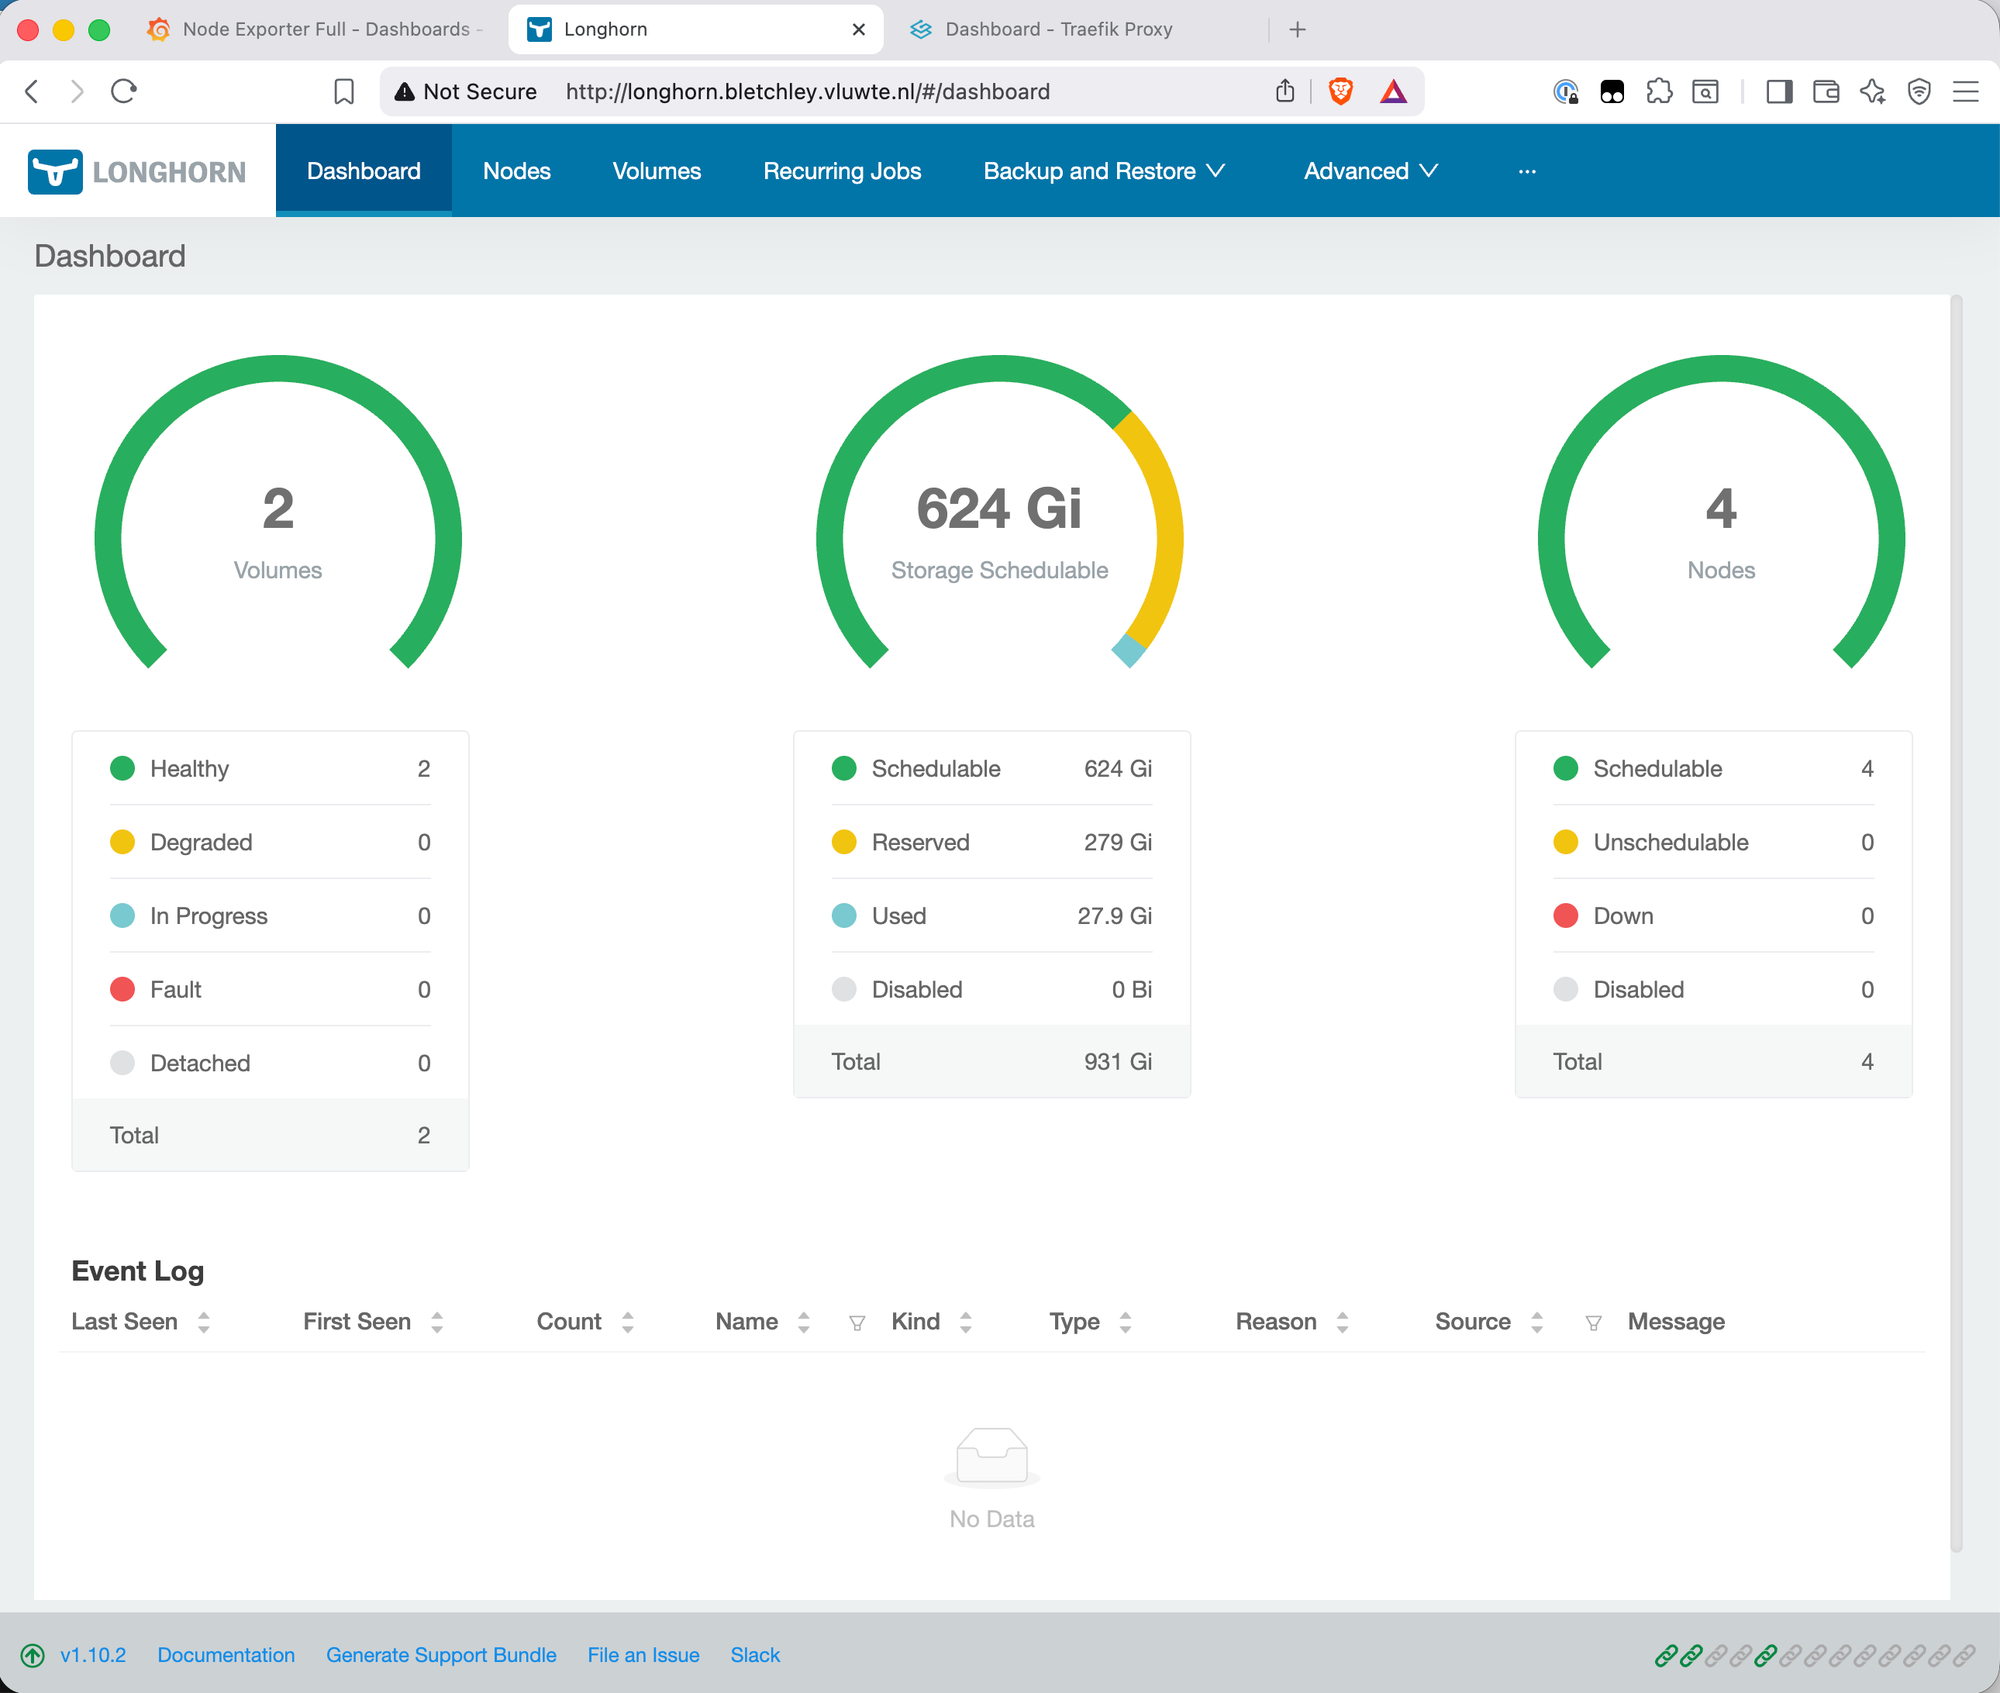Open the Documentation link
2000x1693 pixels.
point(226,1655)
